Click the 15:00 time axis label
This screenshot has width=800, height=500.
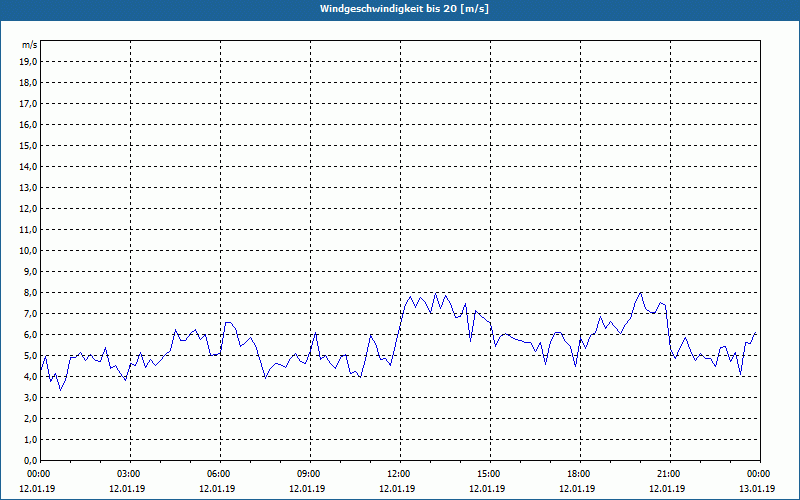490,474
